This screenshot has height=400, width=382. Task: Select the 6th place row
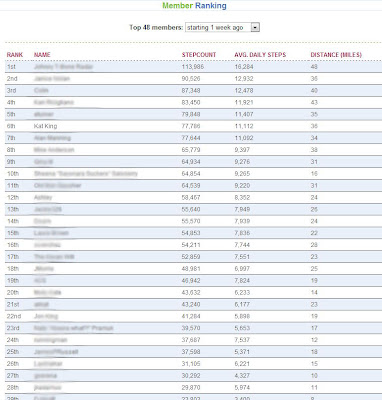pyautogui.click(x=193, y=126)
